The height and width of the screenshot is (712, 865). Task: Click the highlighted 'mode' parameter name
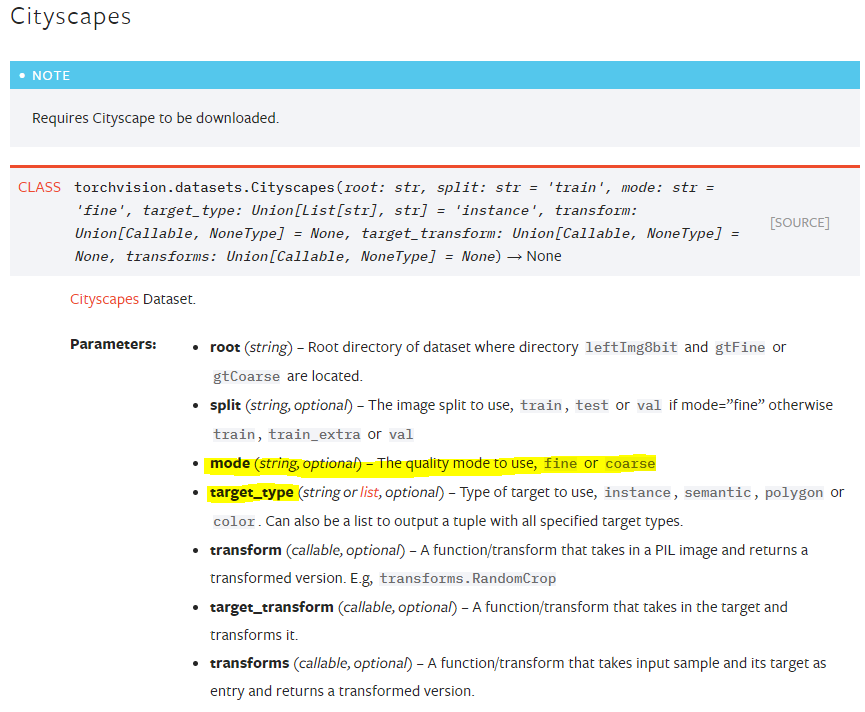230,463
